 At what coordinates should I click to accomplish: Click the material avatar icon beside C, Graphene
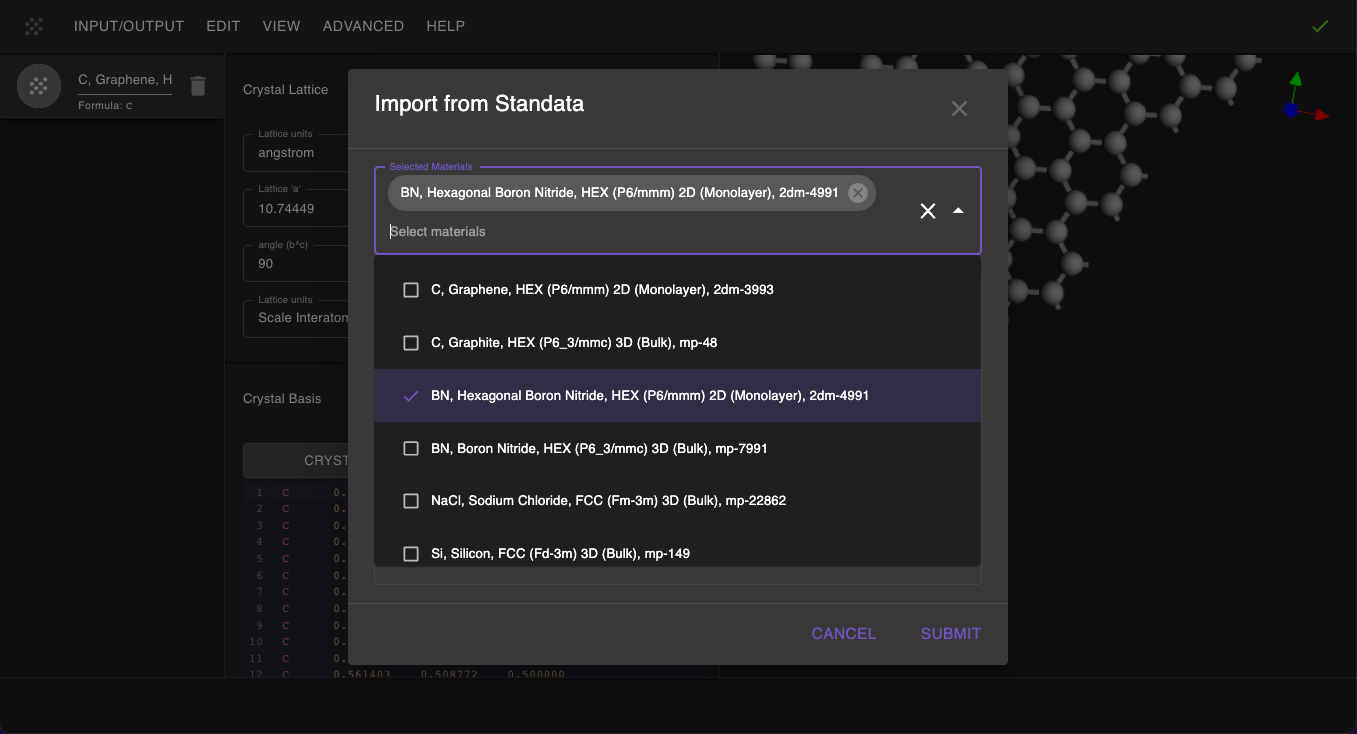click(x=39, y=87)
